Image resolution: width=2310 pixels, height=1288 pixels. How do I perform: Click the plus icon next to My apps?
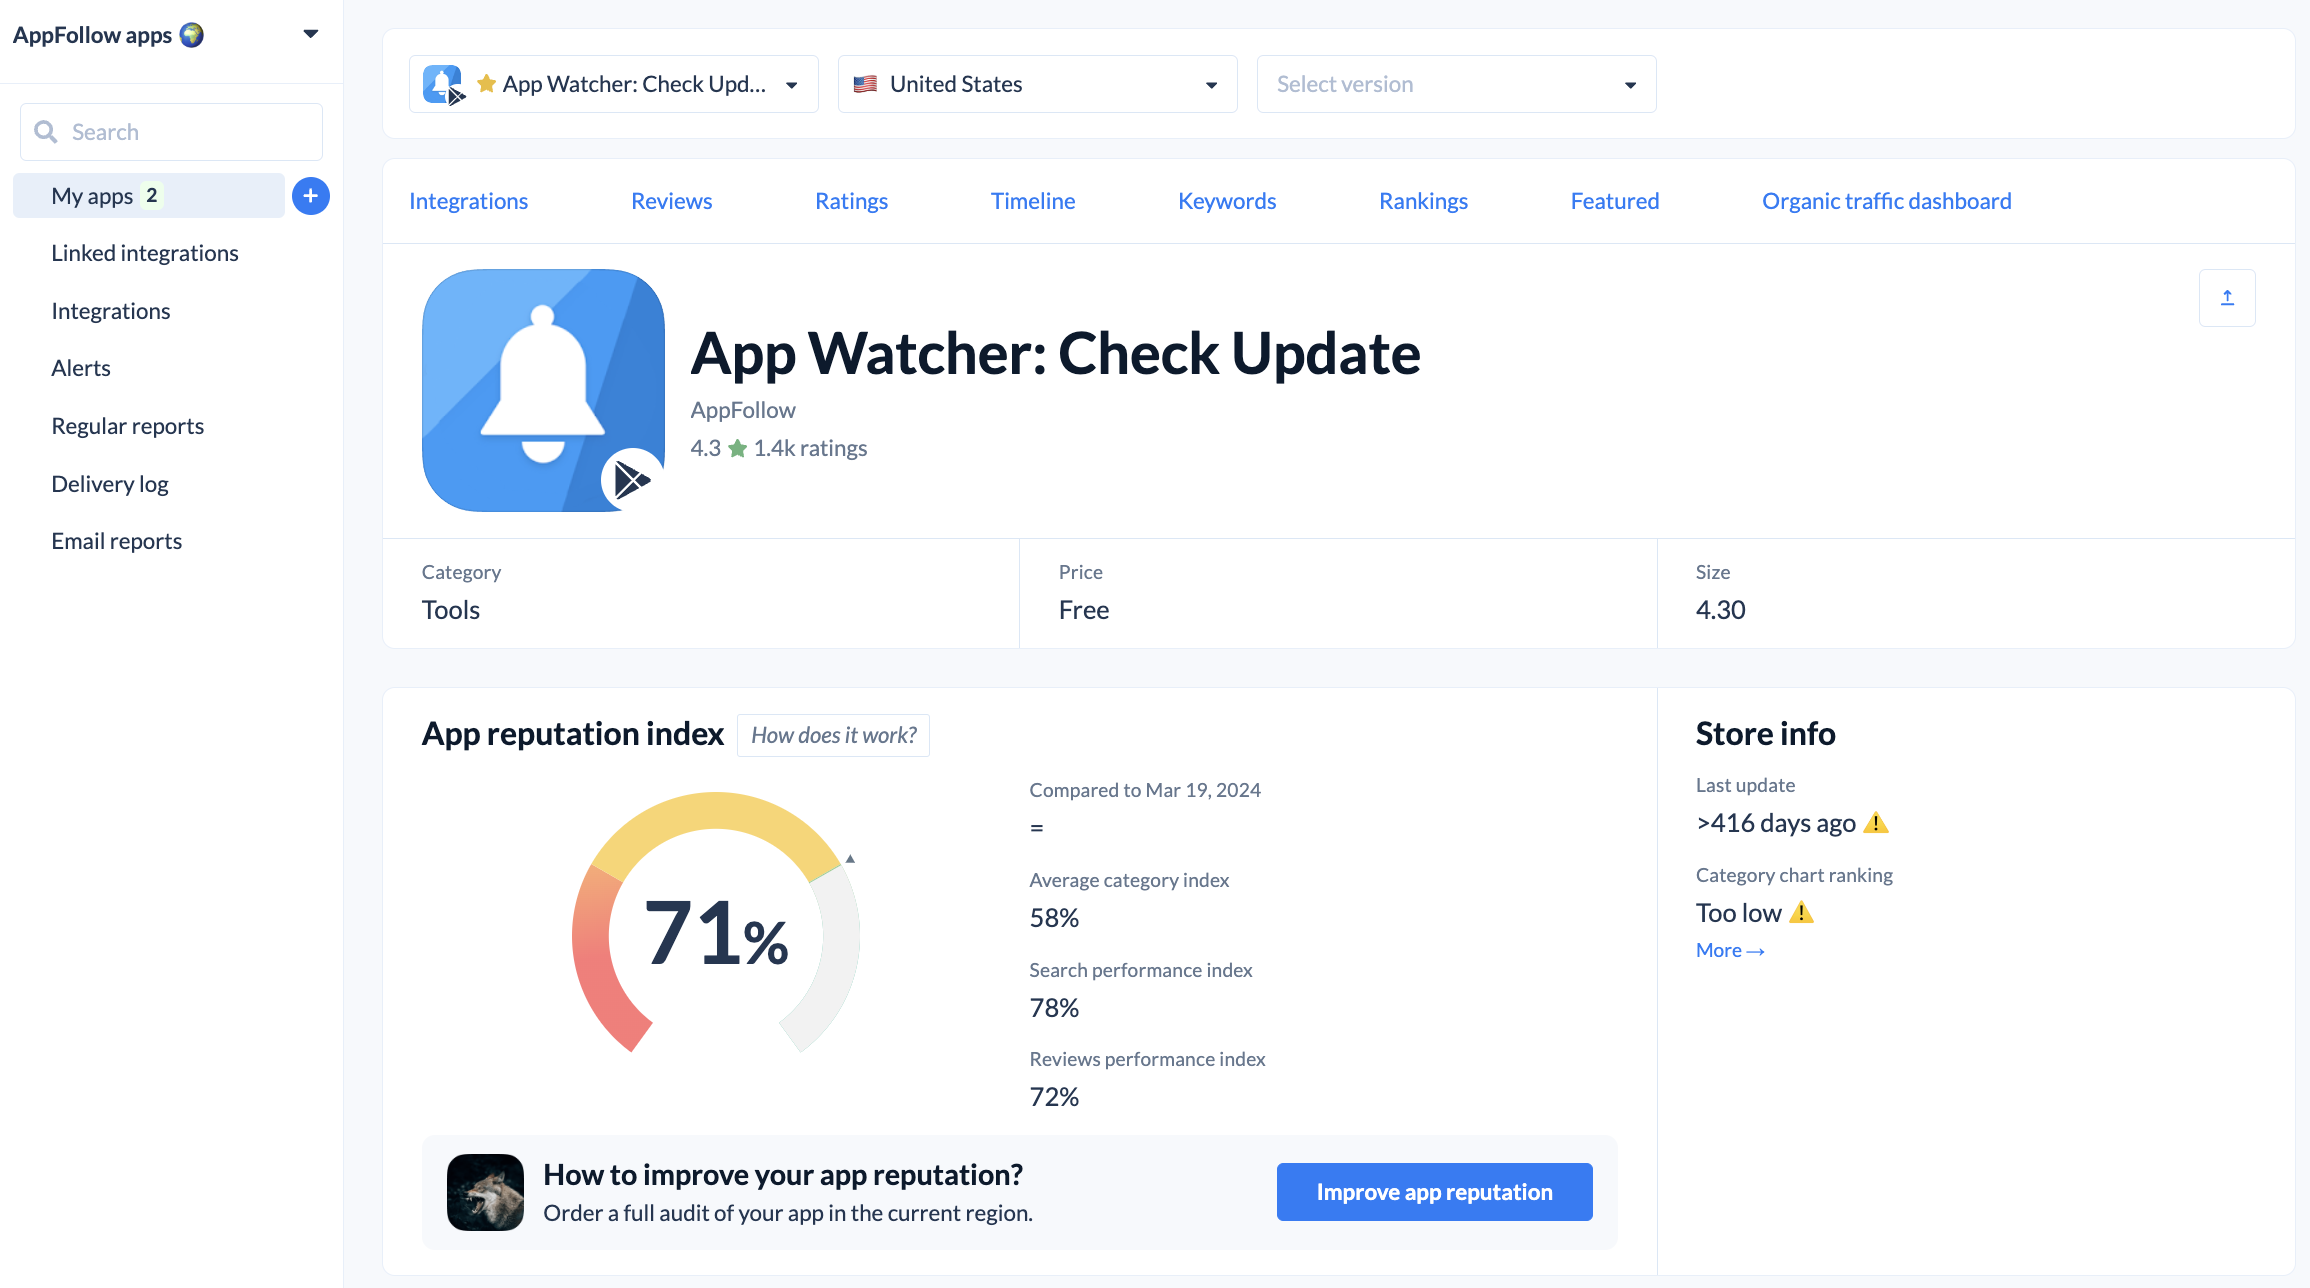pyautogui.click(x=310, y=195)
